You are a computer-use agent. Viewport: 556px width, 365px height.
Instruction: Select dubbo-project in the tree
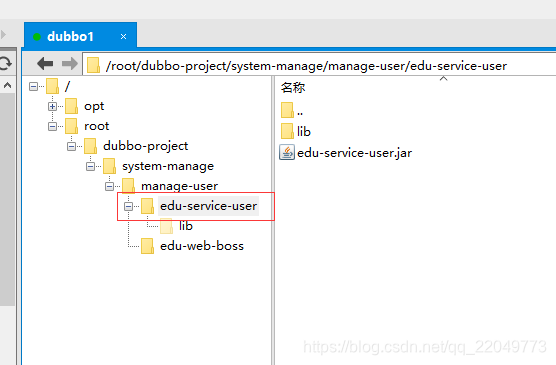145,146
